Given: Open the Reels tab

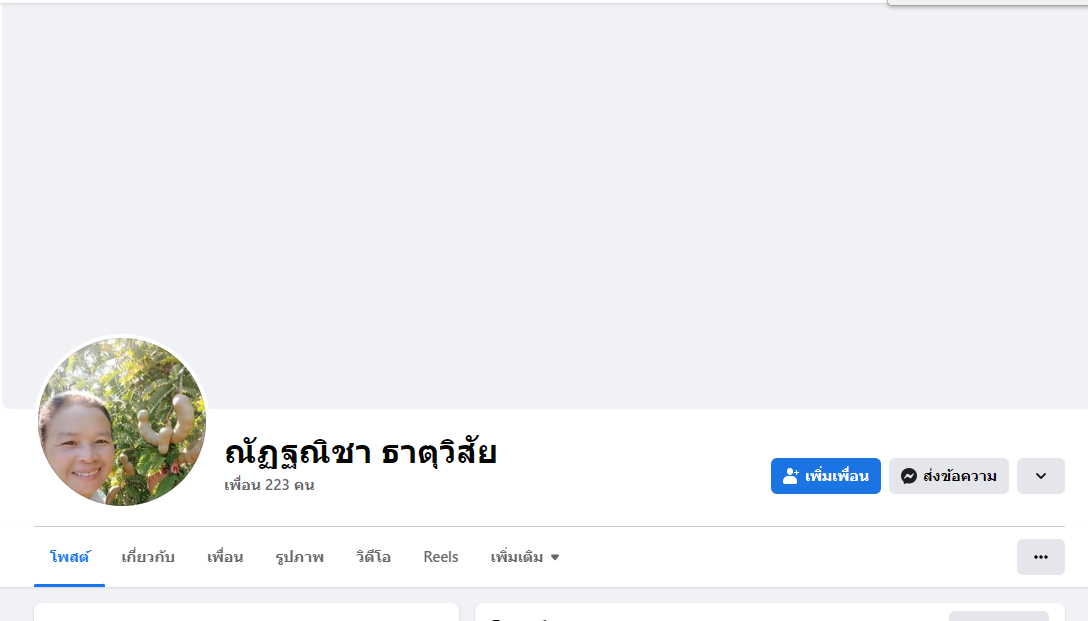Looking at the screenshot, I should click(441, 557).
